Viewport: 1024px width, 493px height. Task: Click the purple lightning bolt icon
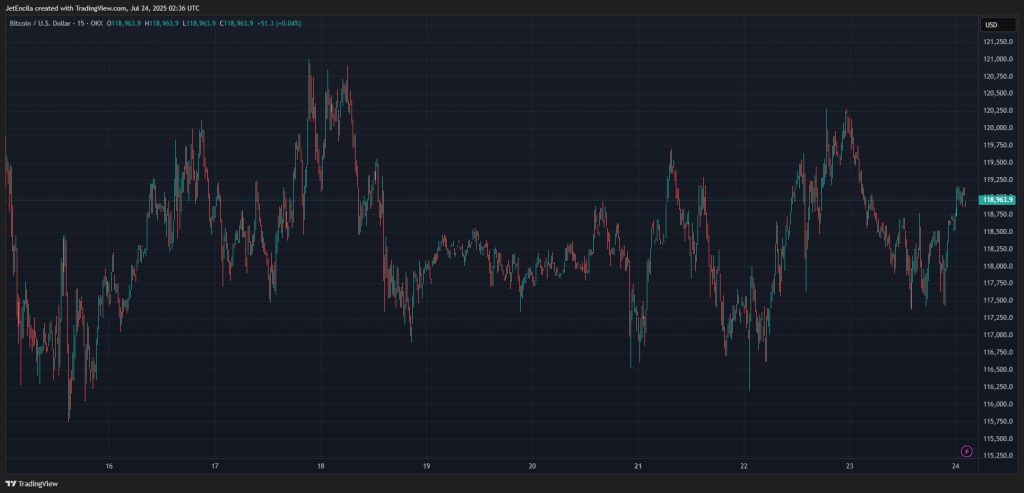pyautogui.click(x=966, y=451)
